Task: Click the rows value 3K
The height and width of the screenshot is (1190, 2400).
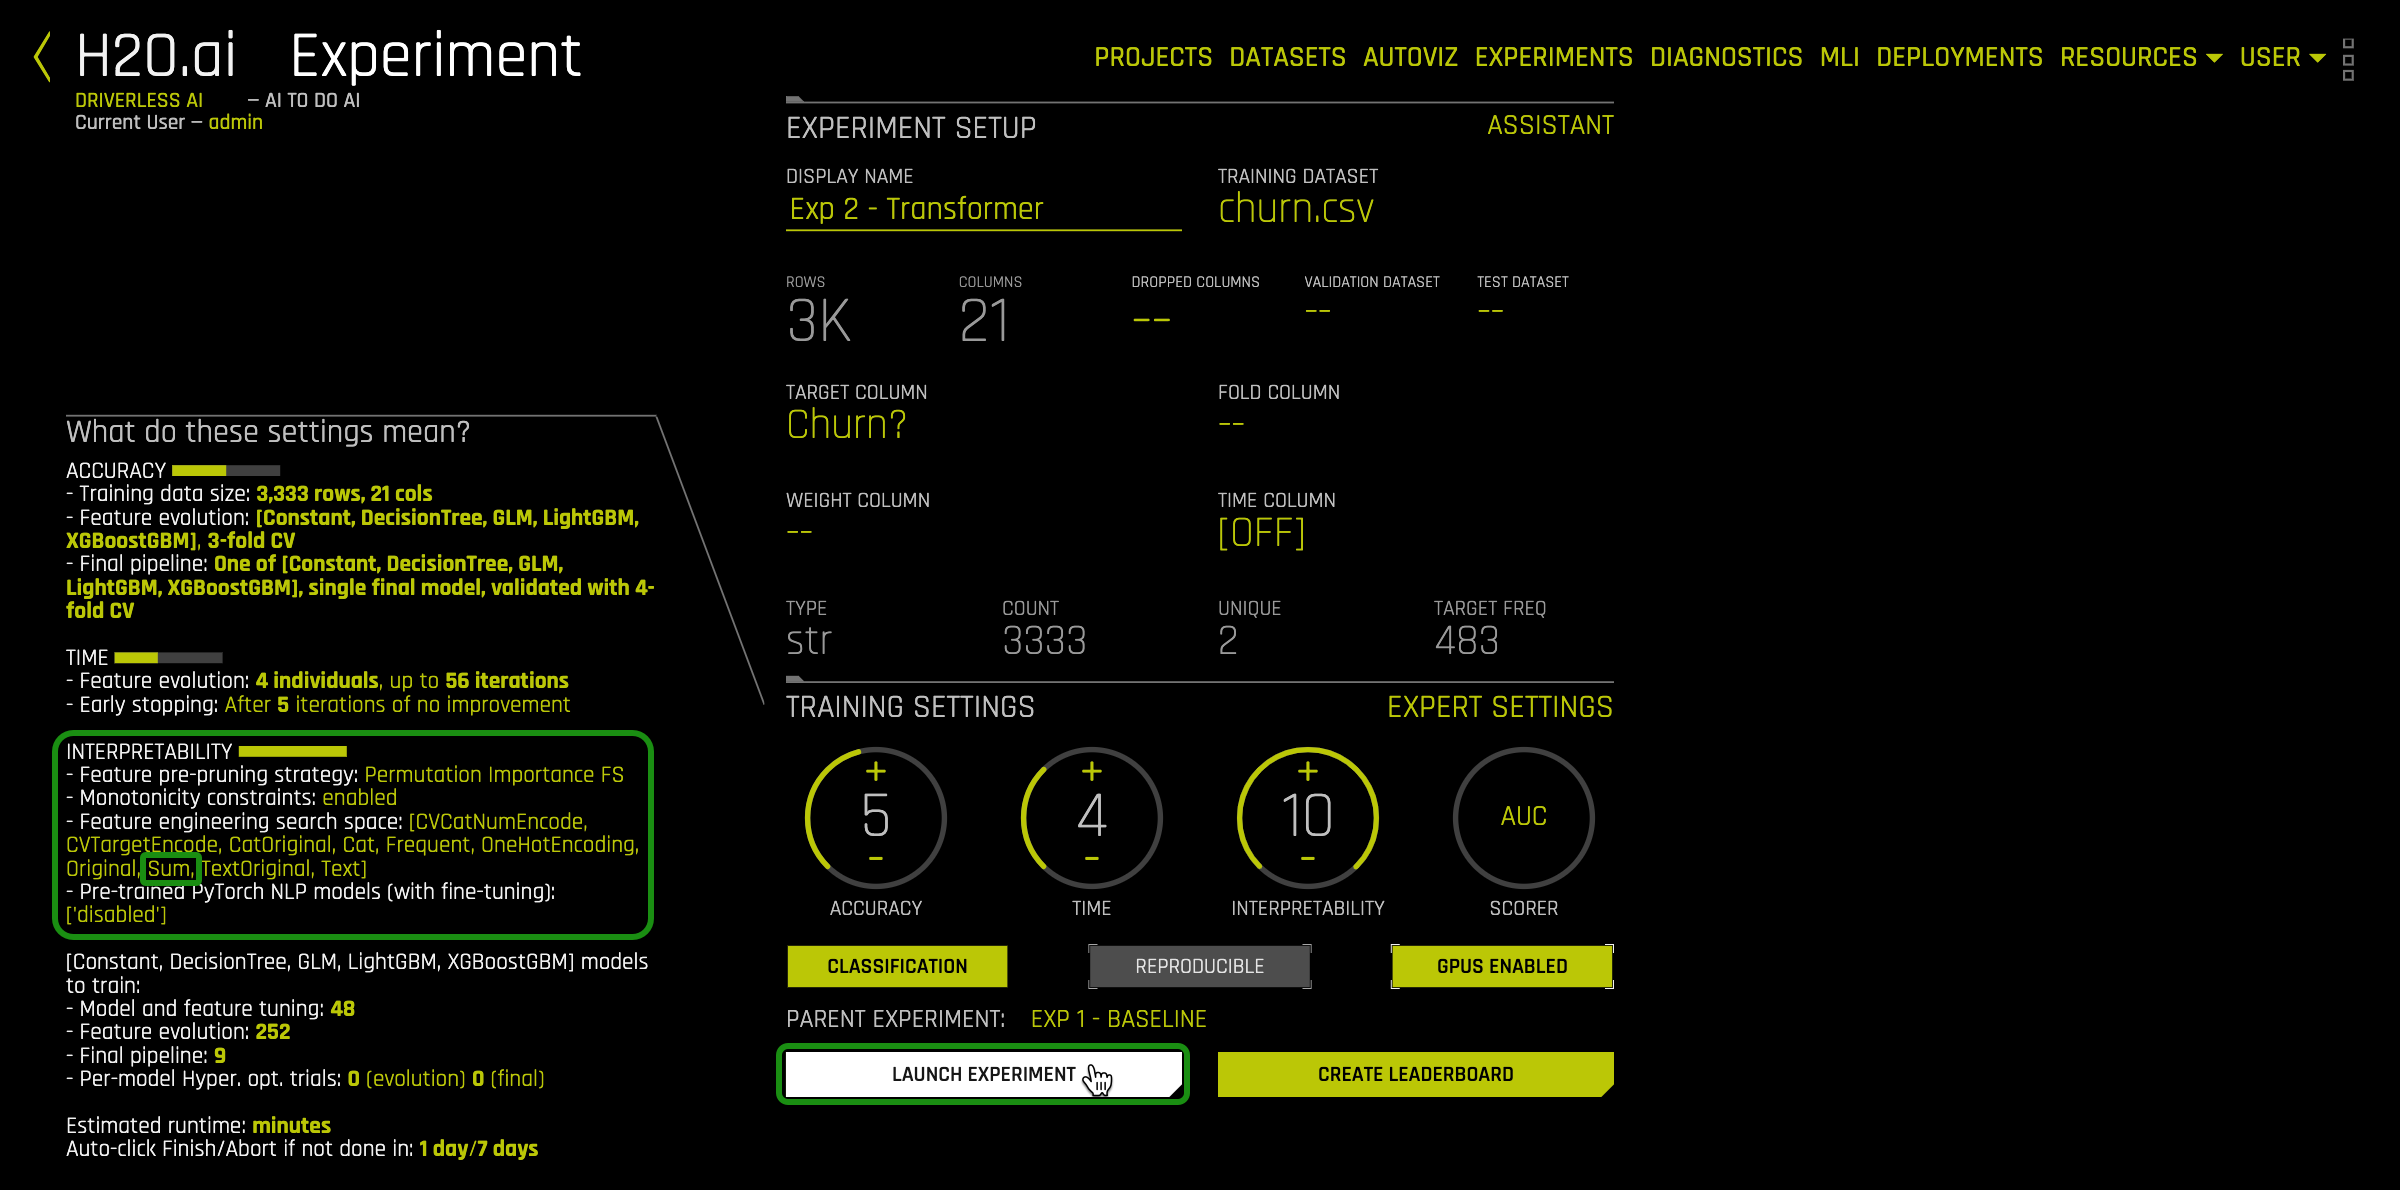Action: pos(819,321)
